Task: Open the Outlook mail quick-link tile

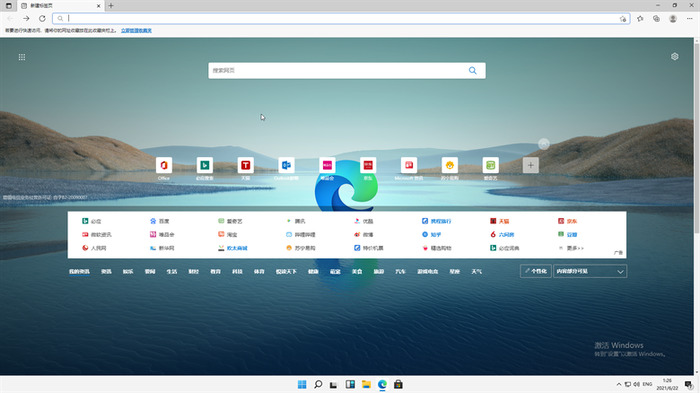Action: [x=286, y=165]
